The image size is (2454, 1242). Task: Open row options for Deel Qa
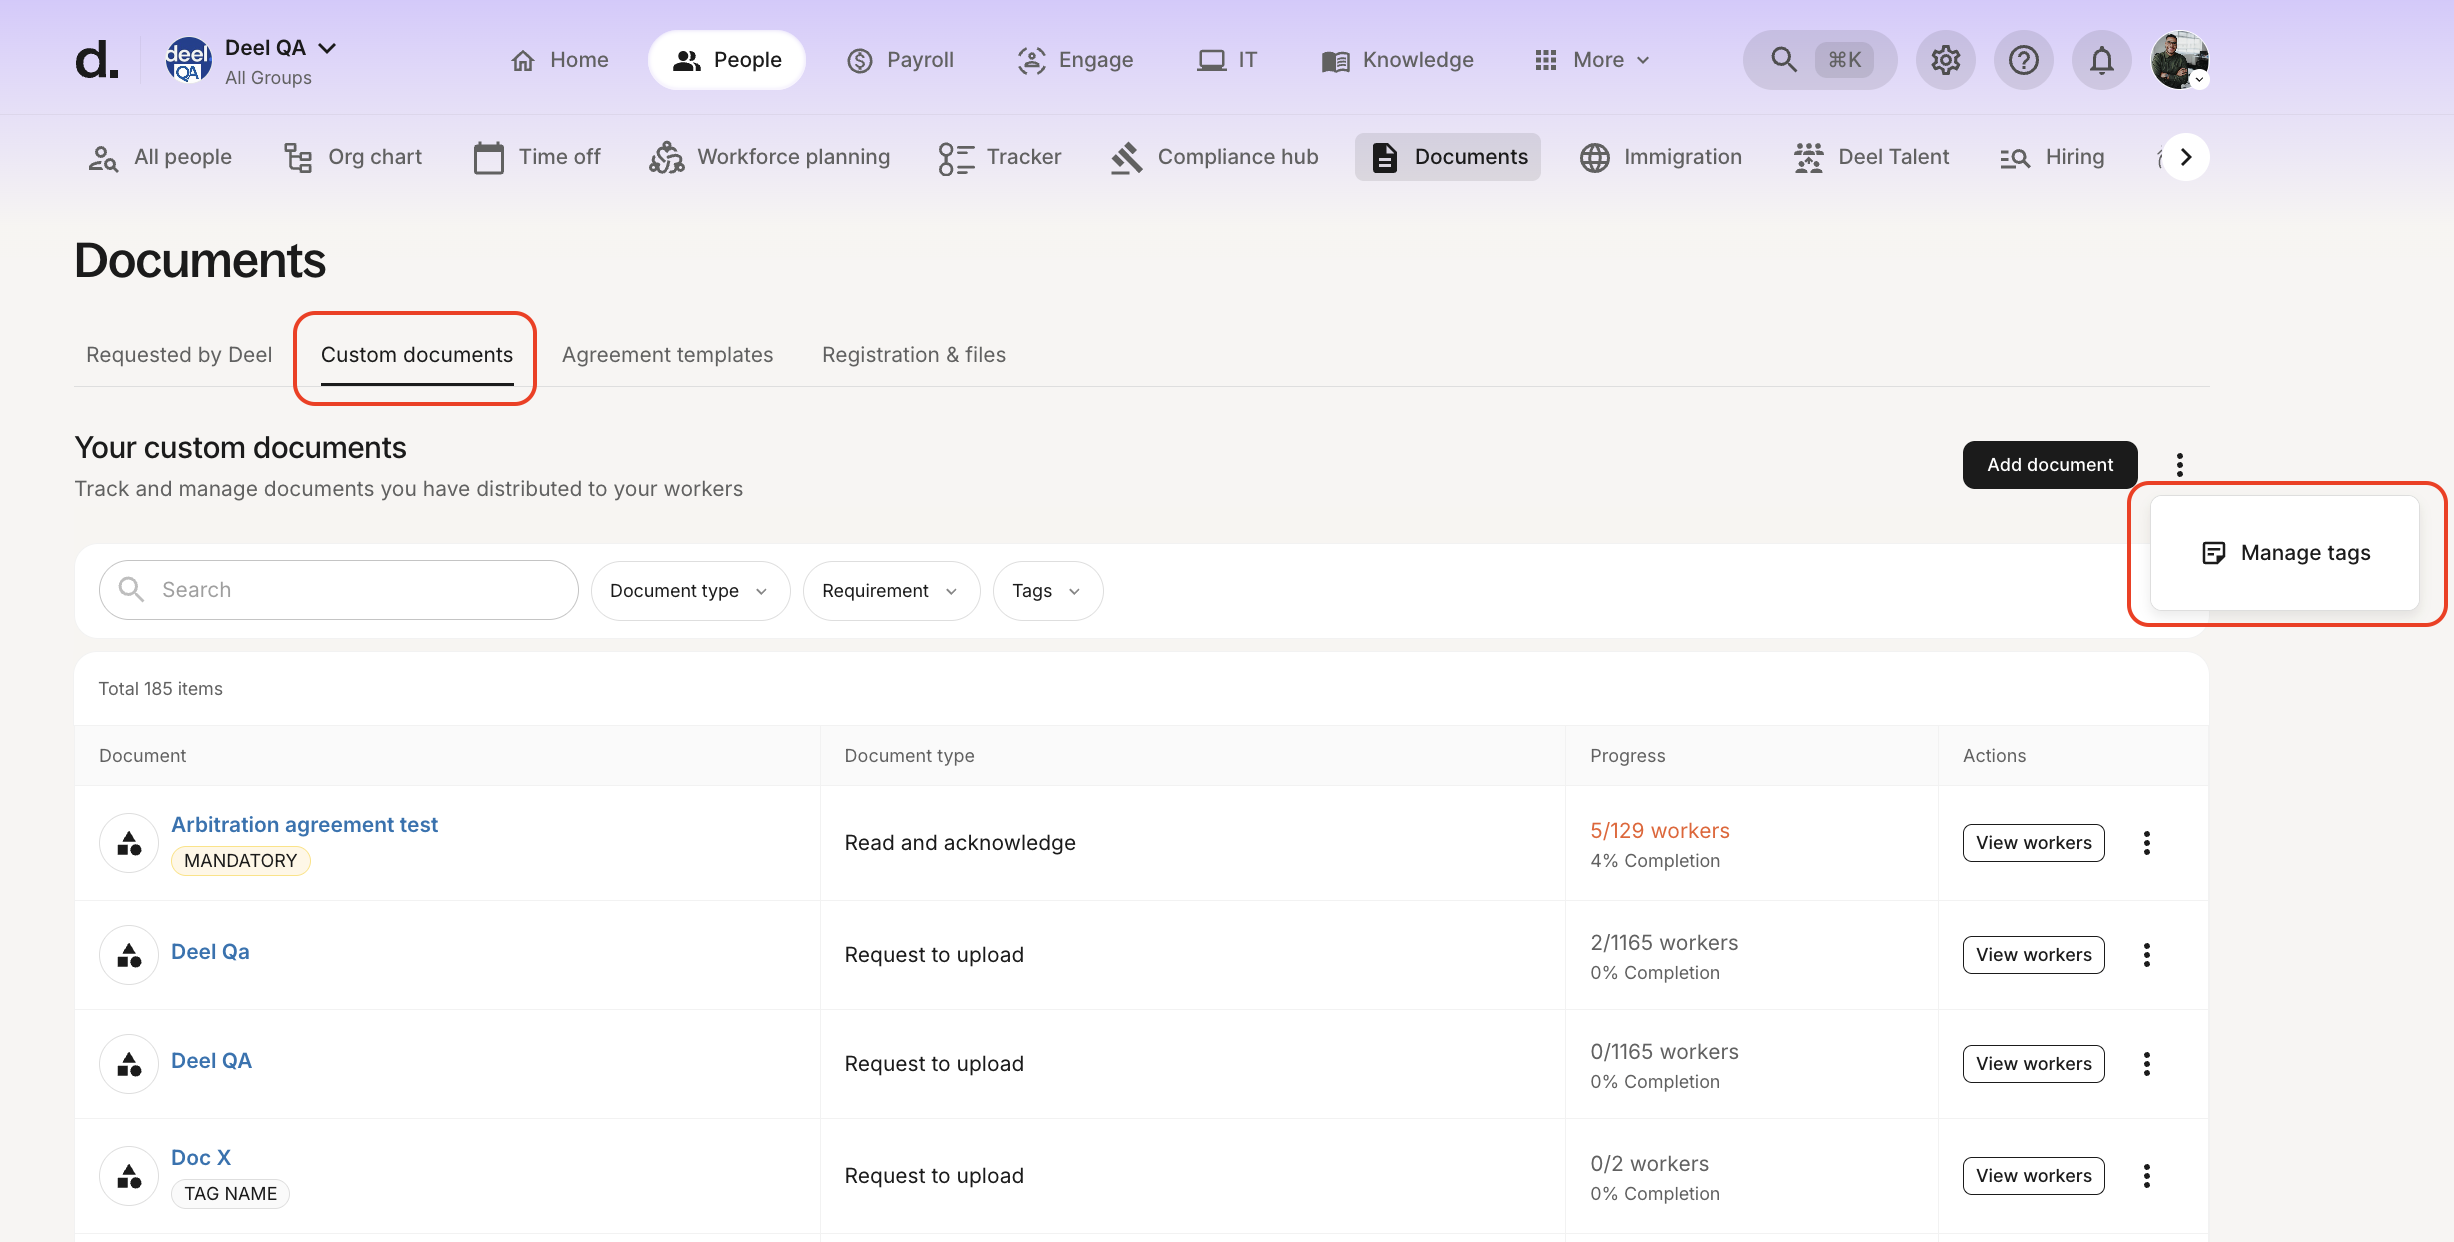point(2146,955)
